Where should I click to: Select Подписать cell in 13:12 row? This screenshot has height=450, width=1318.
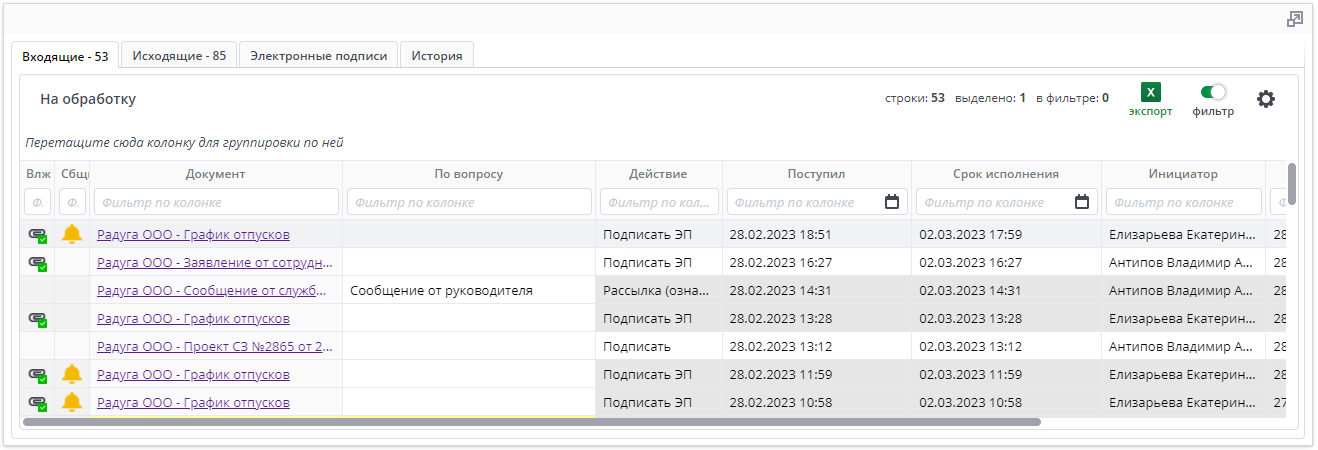(x=659, y=347)
